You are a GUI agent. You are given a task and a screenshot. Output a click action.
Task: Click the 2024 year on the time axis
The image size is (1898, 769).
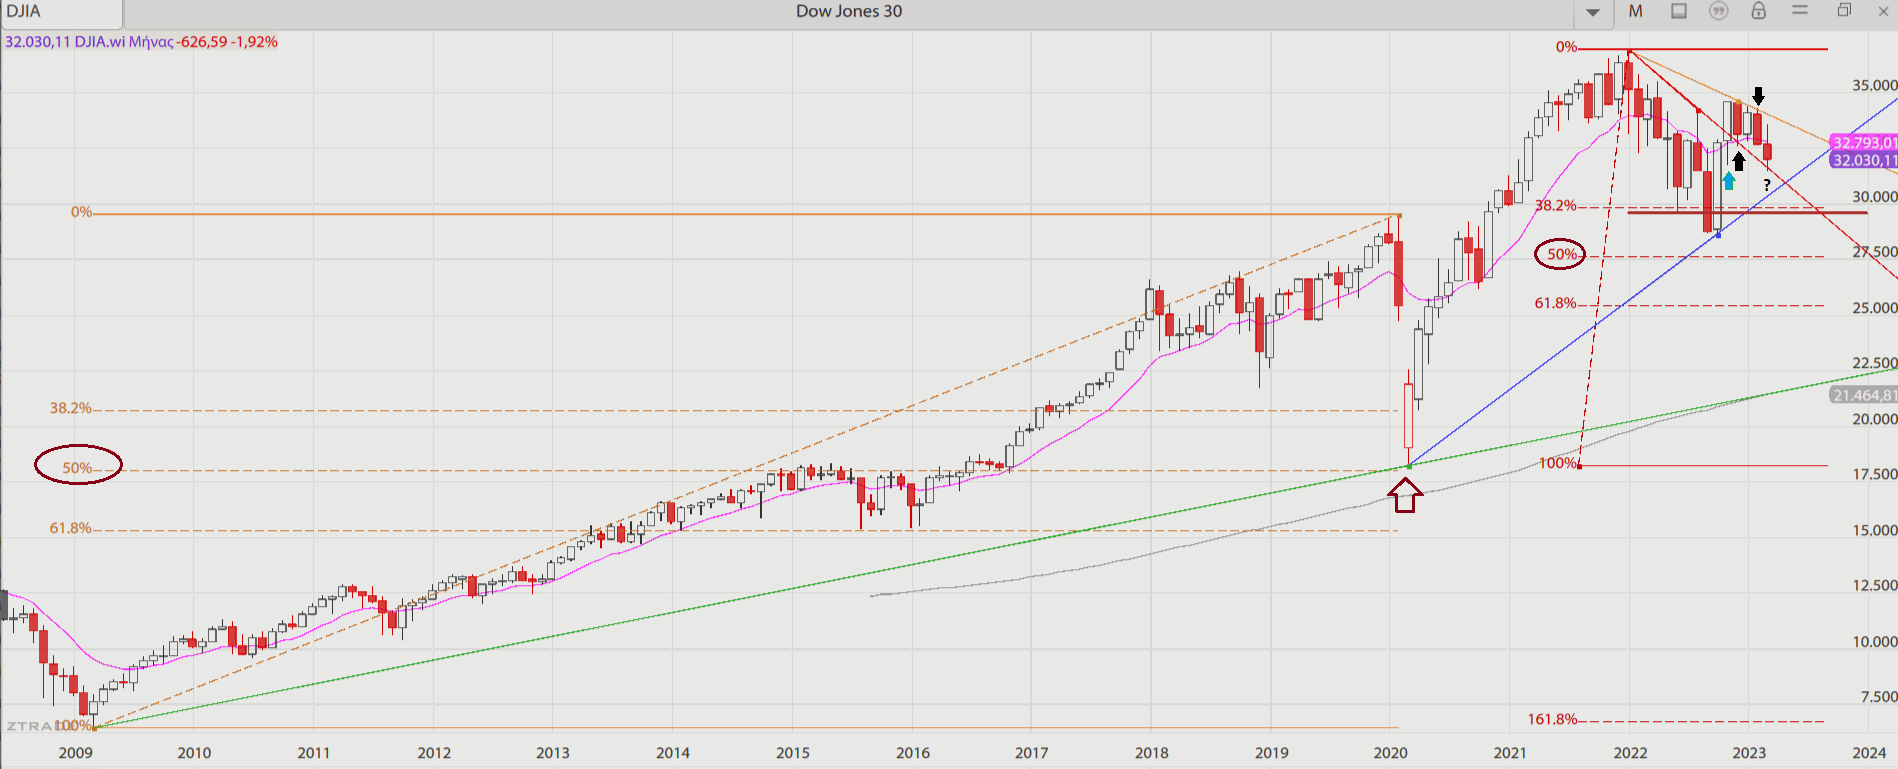coord(1869,753)
